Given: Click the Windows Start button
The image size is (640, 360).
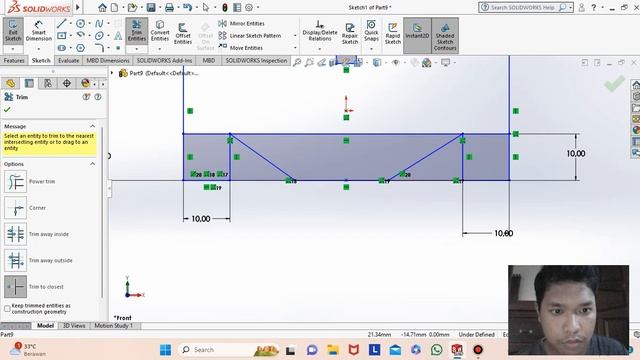Looking at the screenshot, I should point(166,350).
